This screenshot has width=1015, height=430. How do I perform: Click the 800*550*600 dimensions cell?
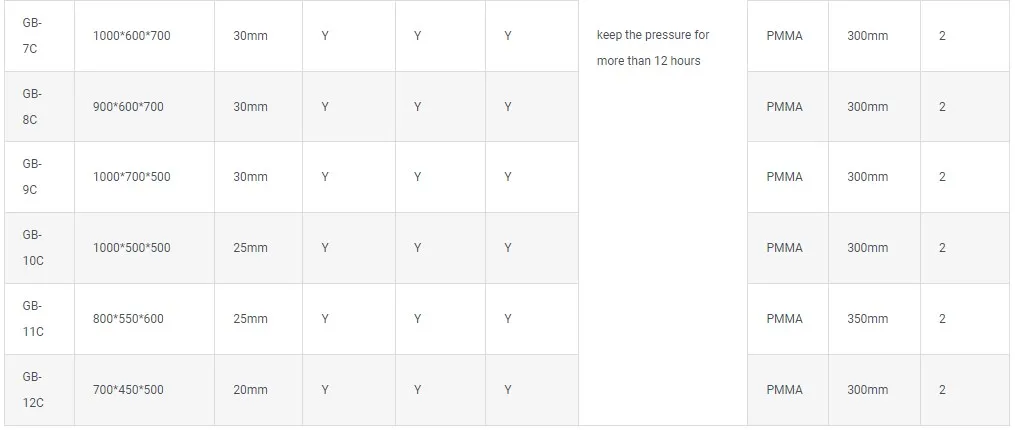[x=127, y=319]
